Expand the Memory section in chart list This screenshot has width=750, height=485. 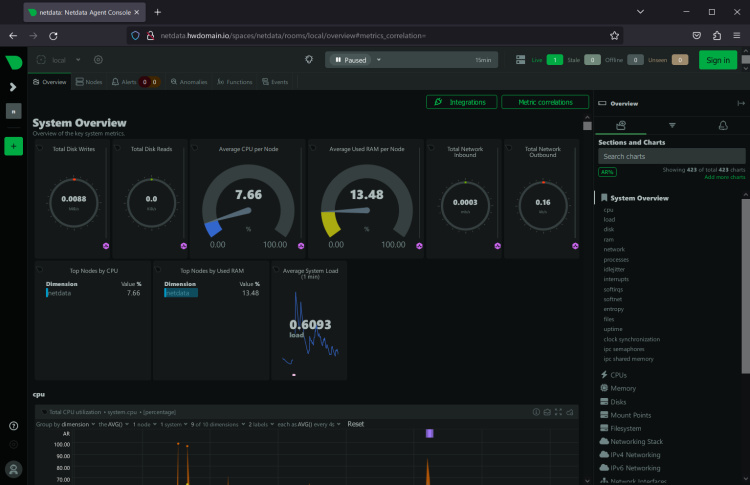[x=623, y=388]
